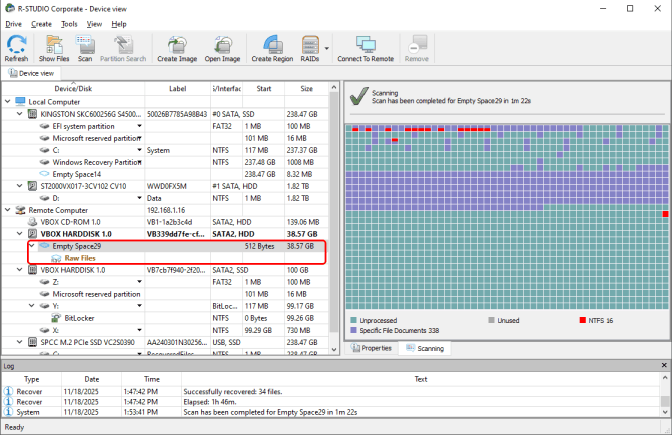Open the Tools menu
The image size is (672, 435).
coord(68,23)
